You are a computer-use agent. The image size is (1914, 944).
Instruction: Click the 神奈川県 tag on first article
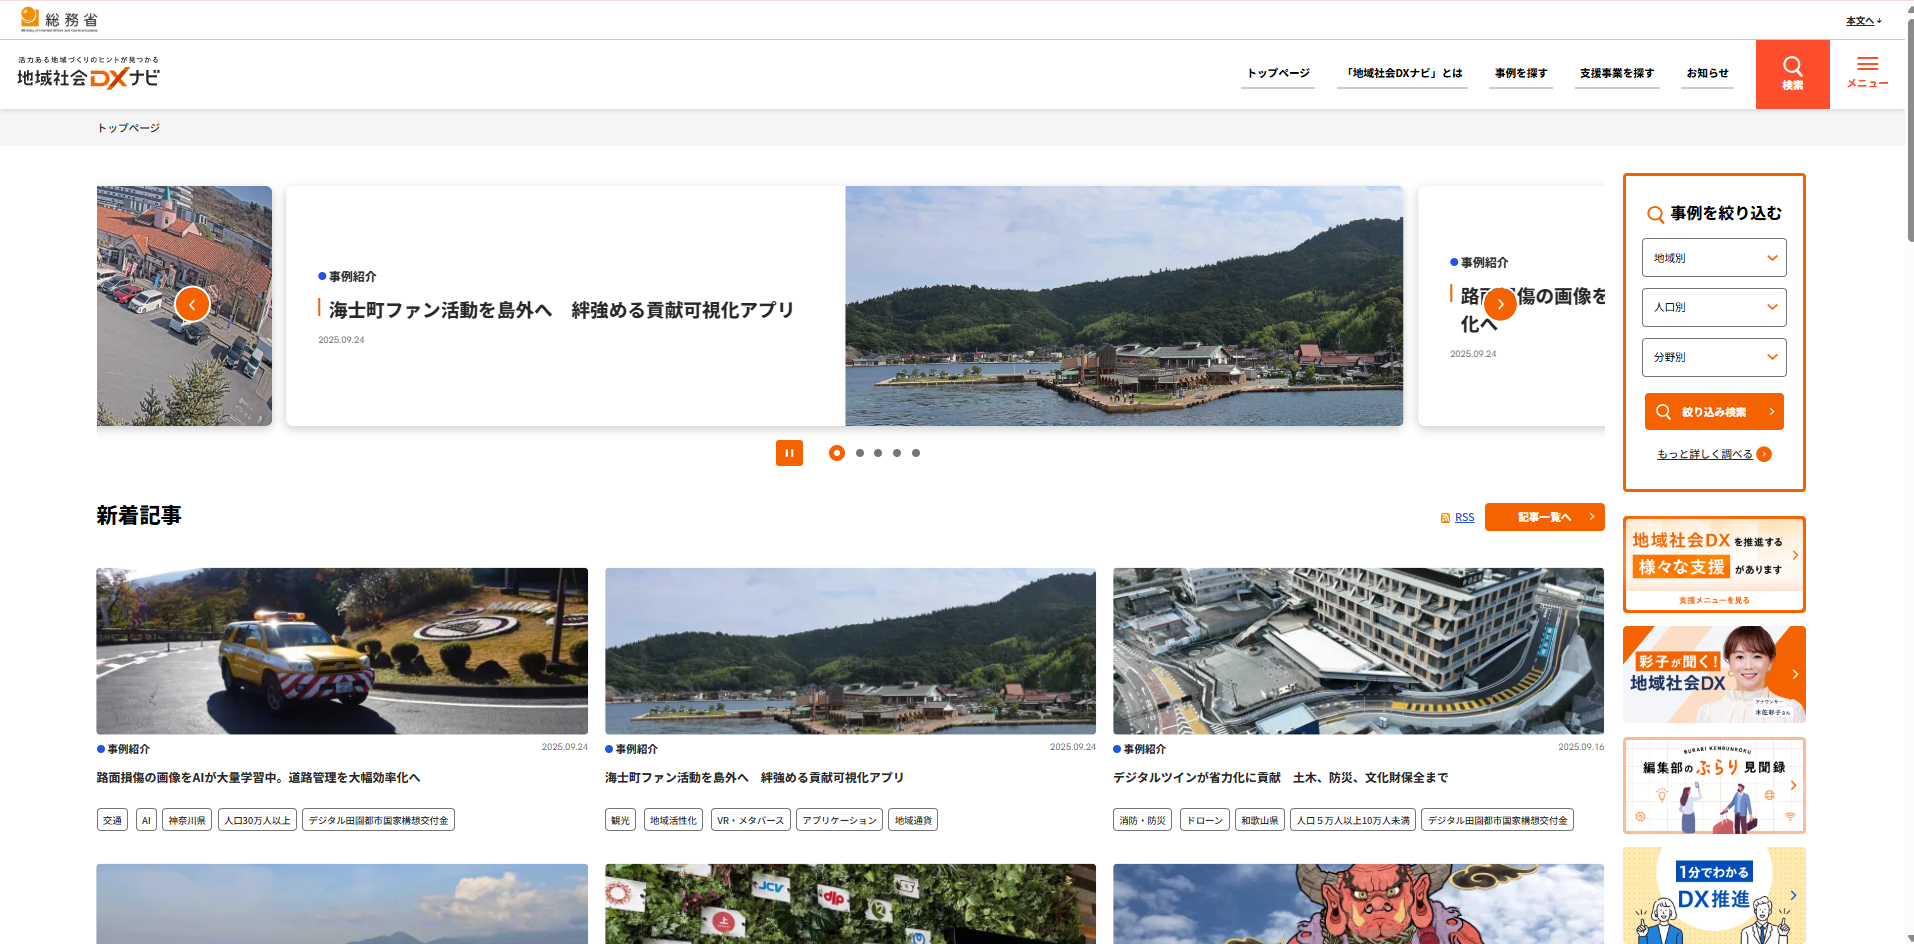(187, 820)
